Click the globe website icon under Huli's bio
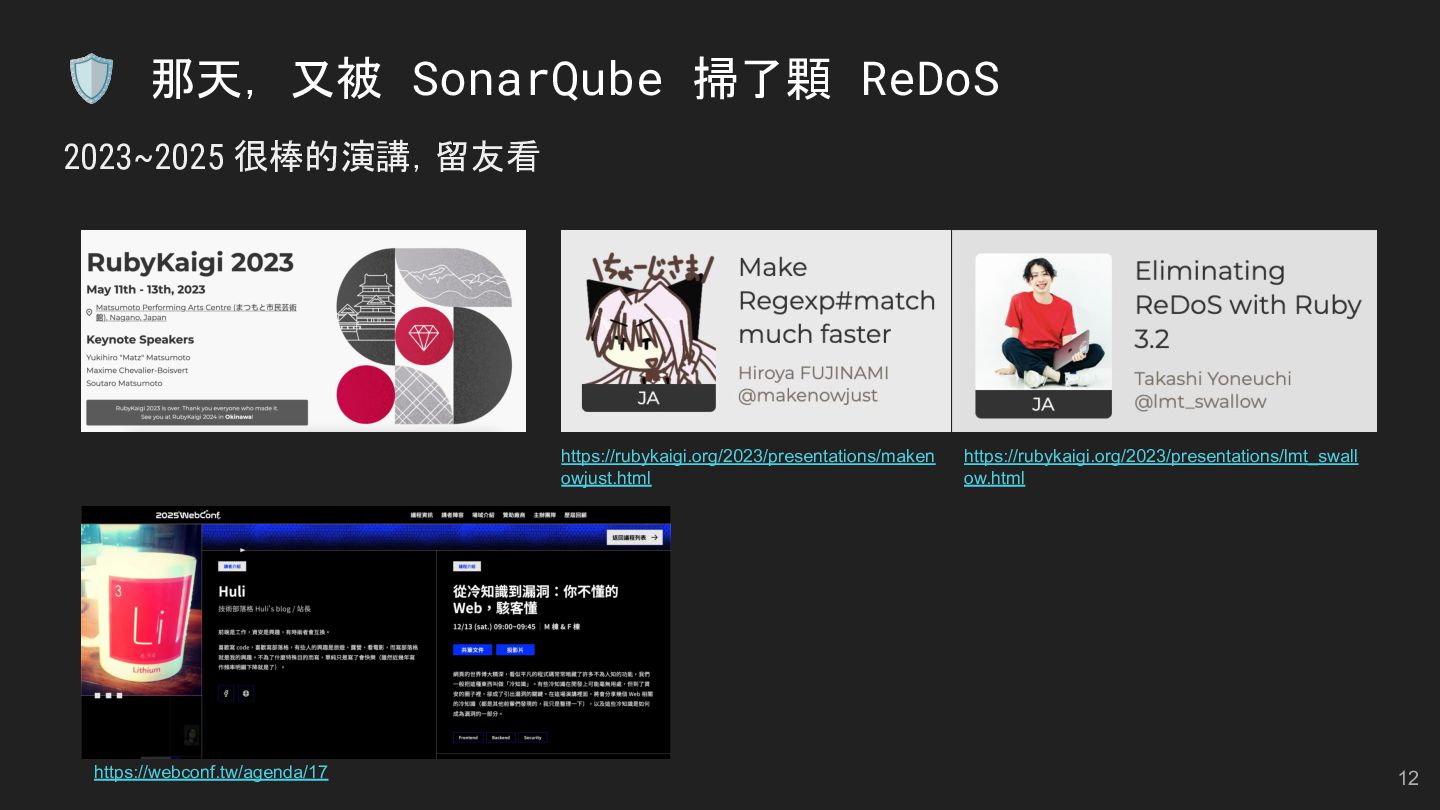1440x810 pixels. 246,693
